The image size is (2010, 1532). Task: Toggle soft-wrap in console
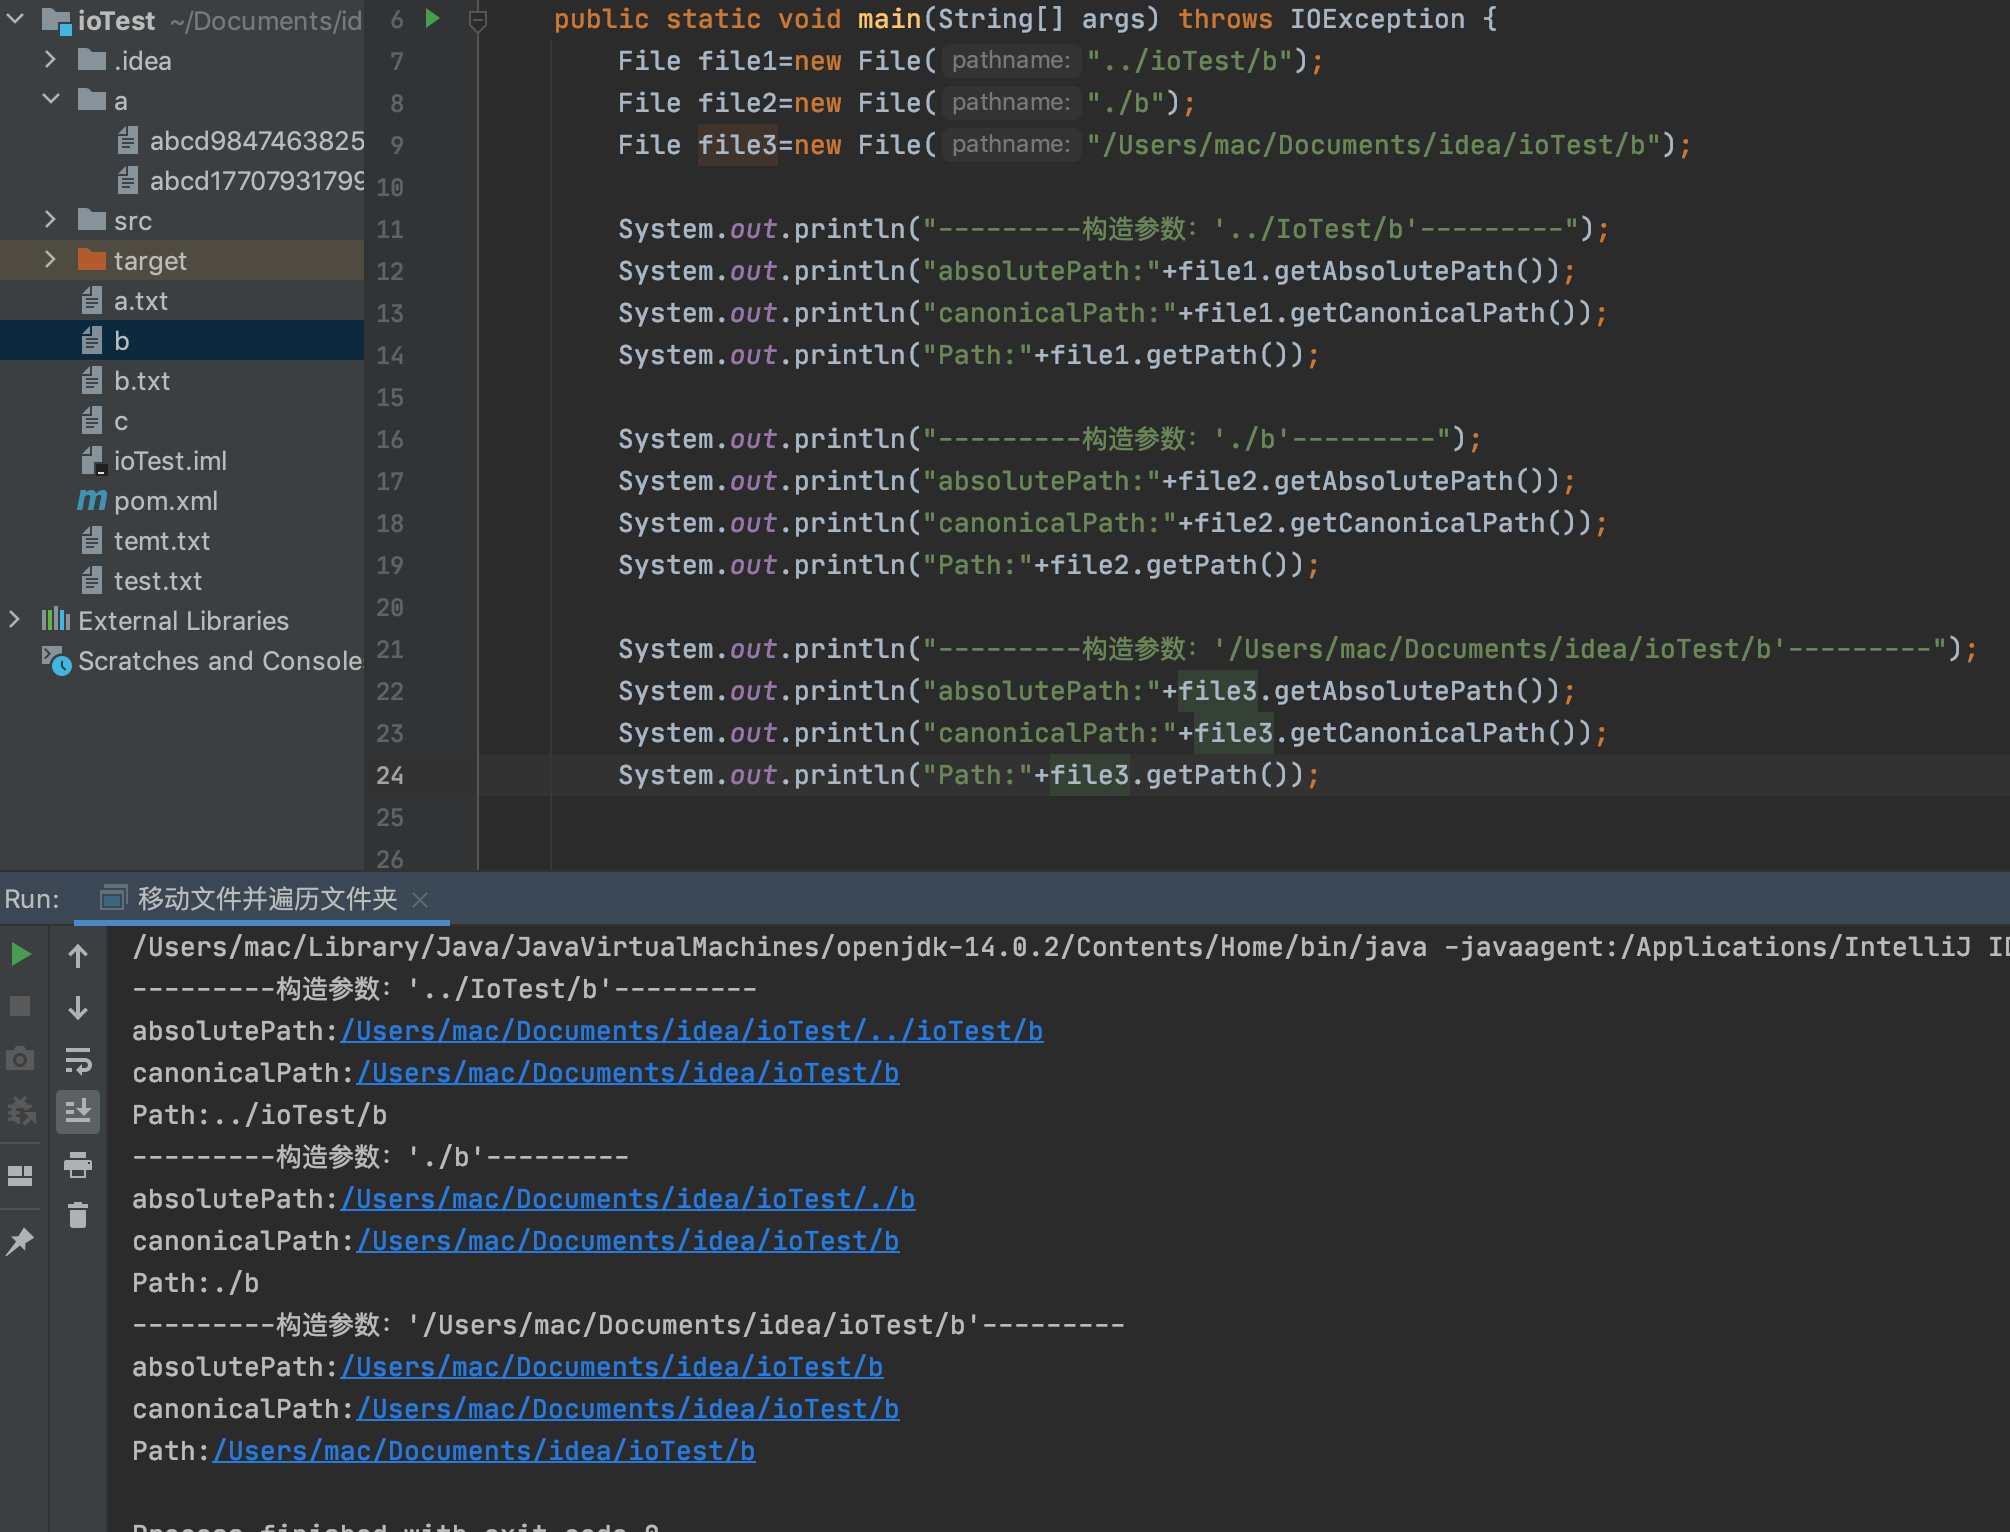coord(78,1060)
